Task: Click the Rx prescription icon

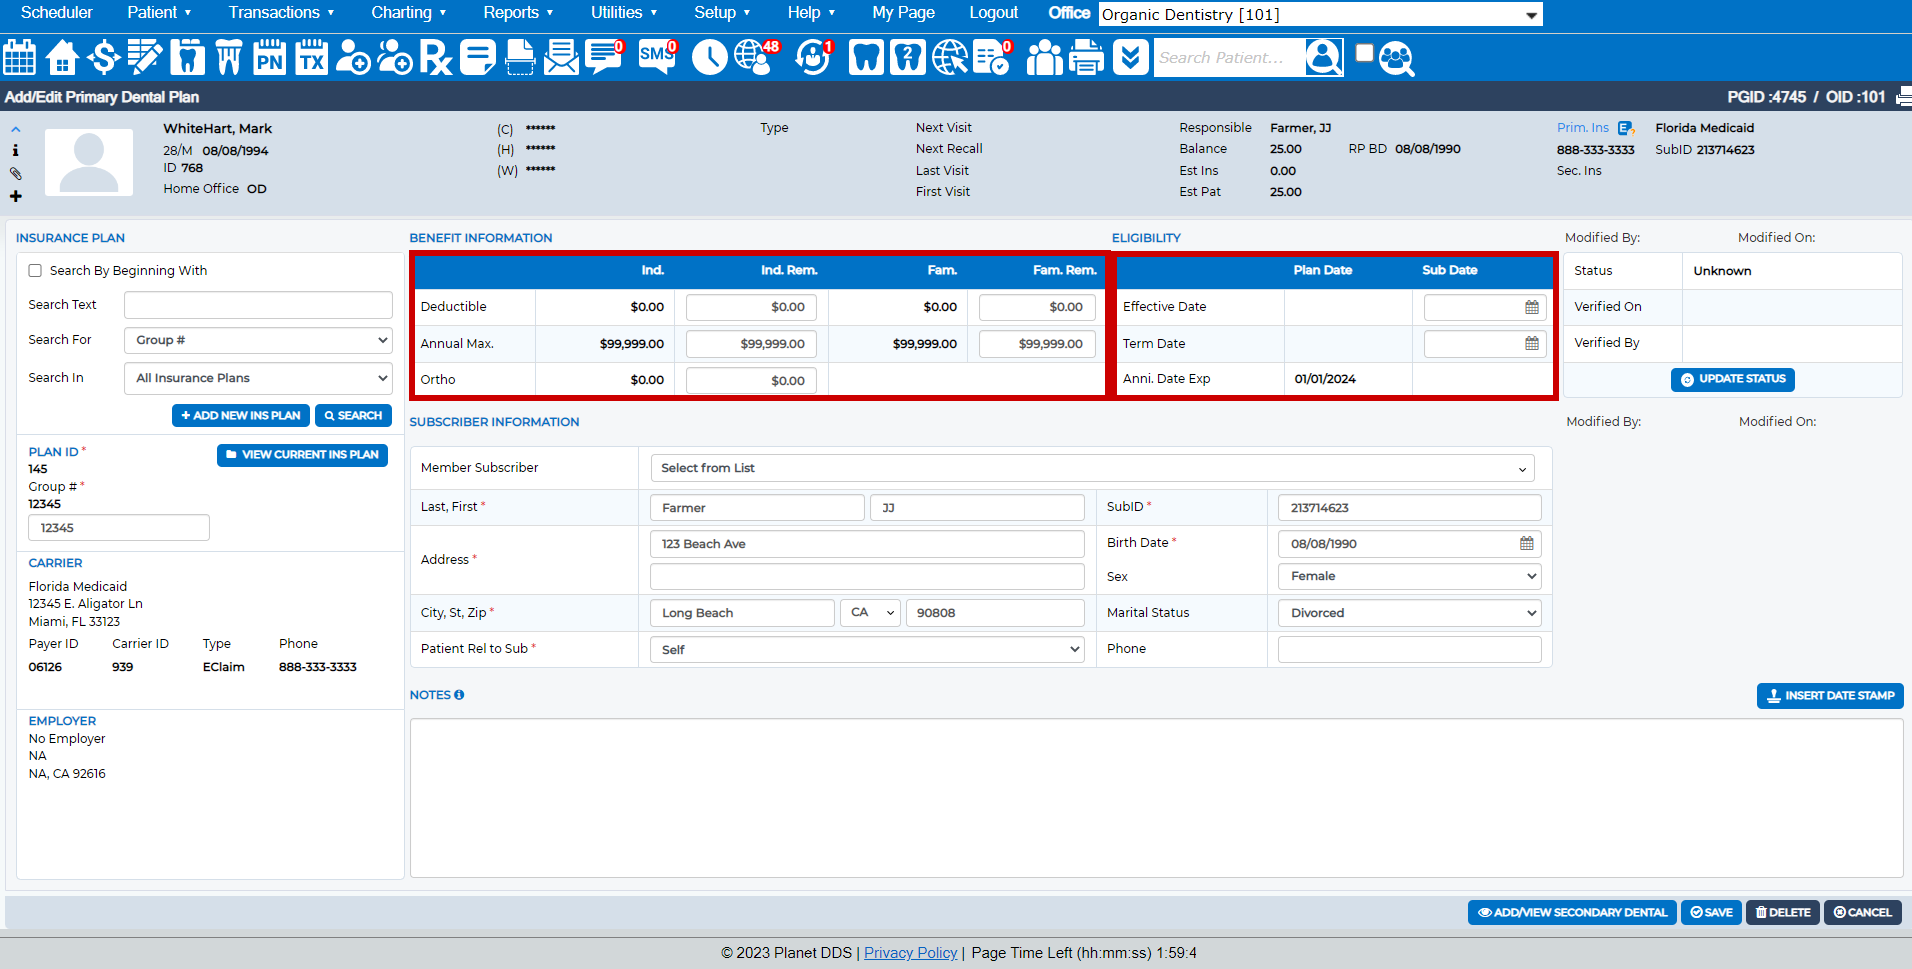Action: pos(435,57)
